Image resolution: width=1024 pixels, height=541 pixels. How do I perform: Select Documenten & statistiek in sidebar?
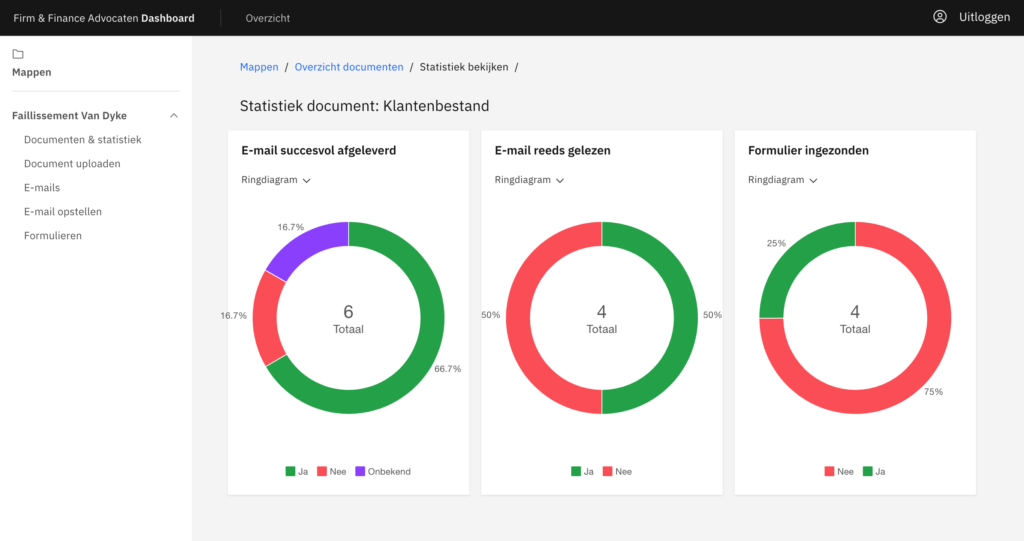coord(83,140)
